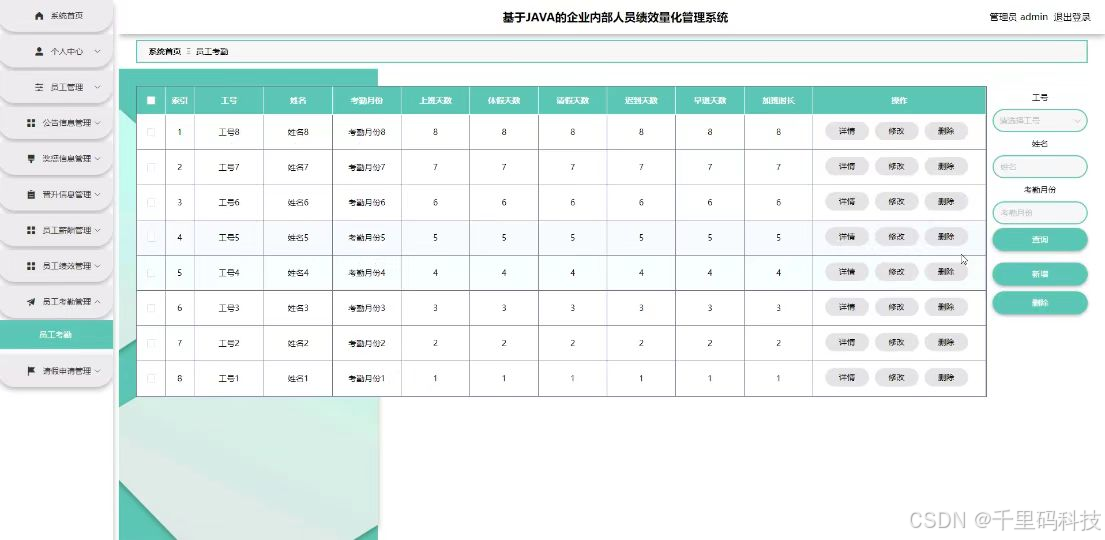The width and height of the screenshot is (1105, 540).
Task: Tick the checkbox for 工号6 row
Action: (151, 202)
